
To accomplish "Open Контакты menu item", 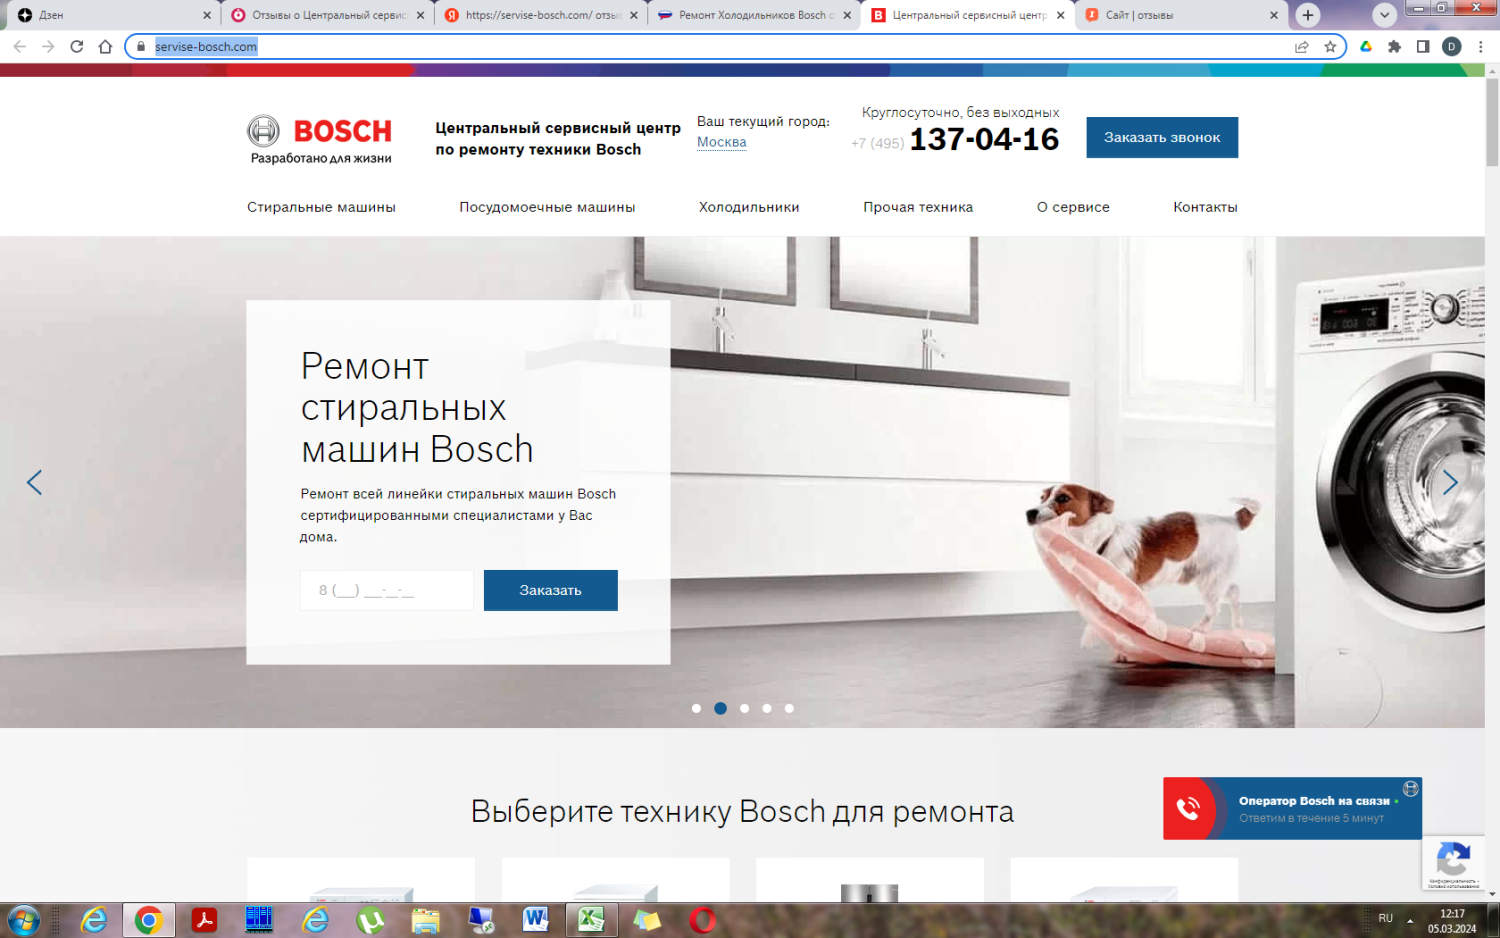I will [x=1205, y=207].
